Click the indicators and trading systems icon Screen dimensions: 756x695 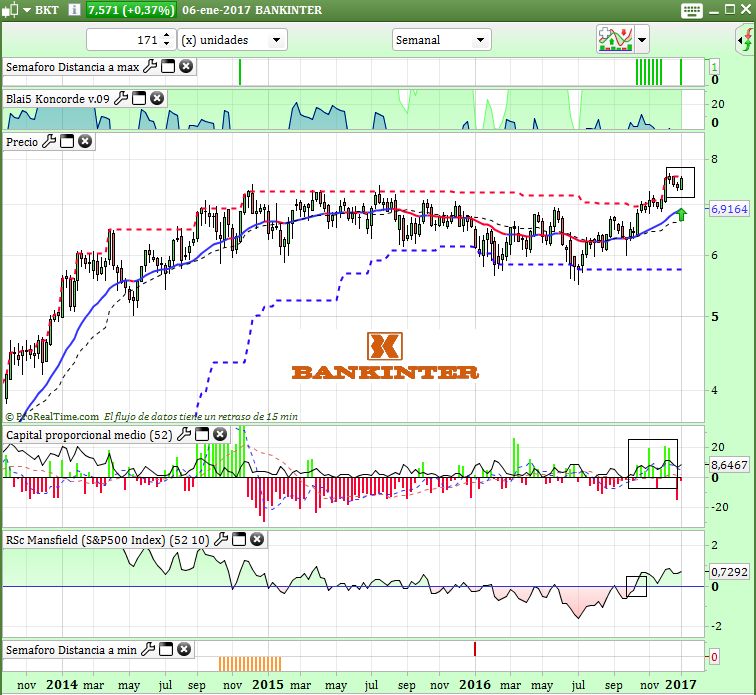pyautogui.click(x=615, y=39)
